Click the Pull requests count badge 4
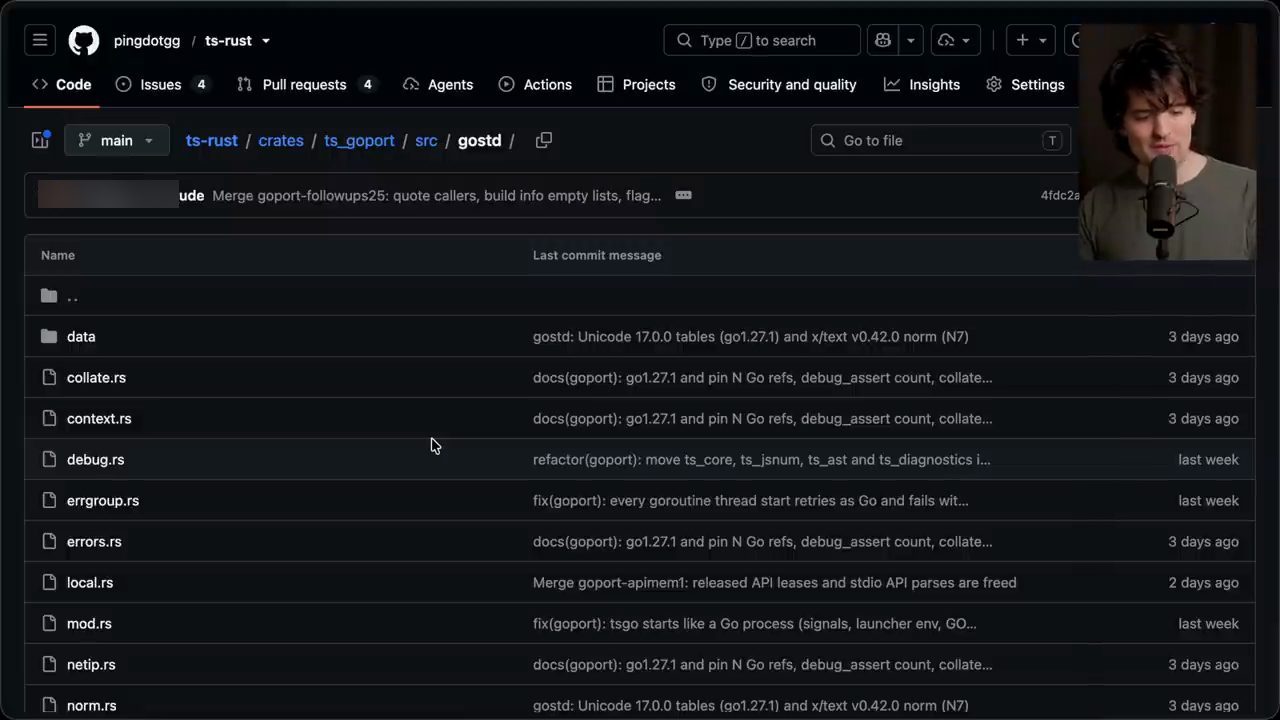Viewport: 1280px width, 720px height. click(x=367, y=84)
